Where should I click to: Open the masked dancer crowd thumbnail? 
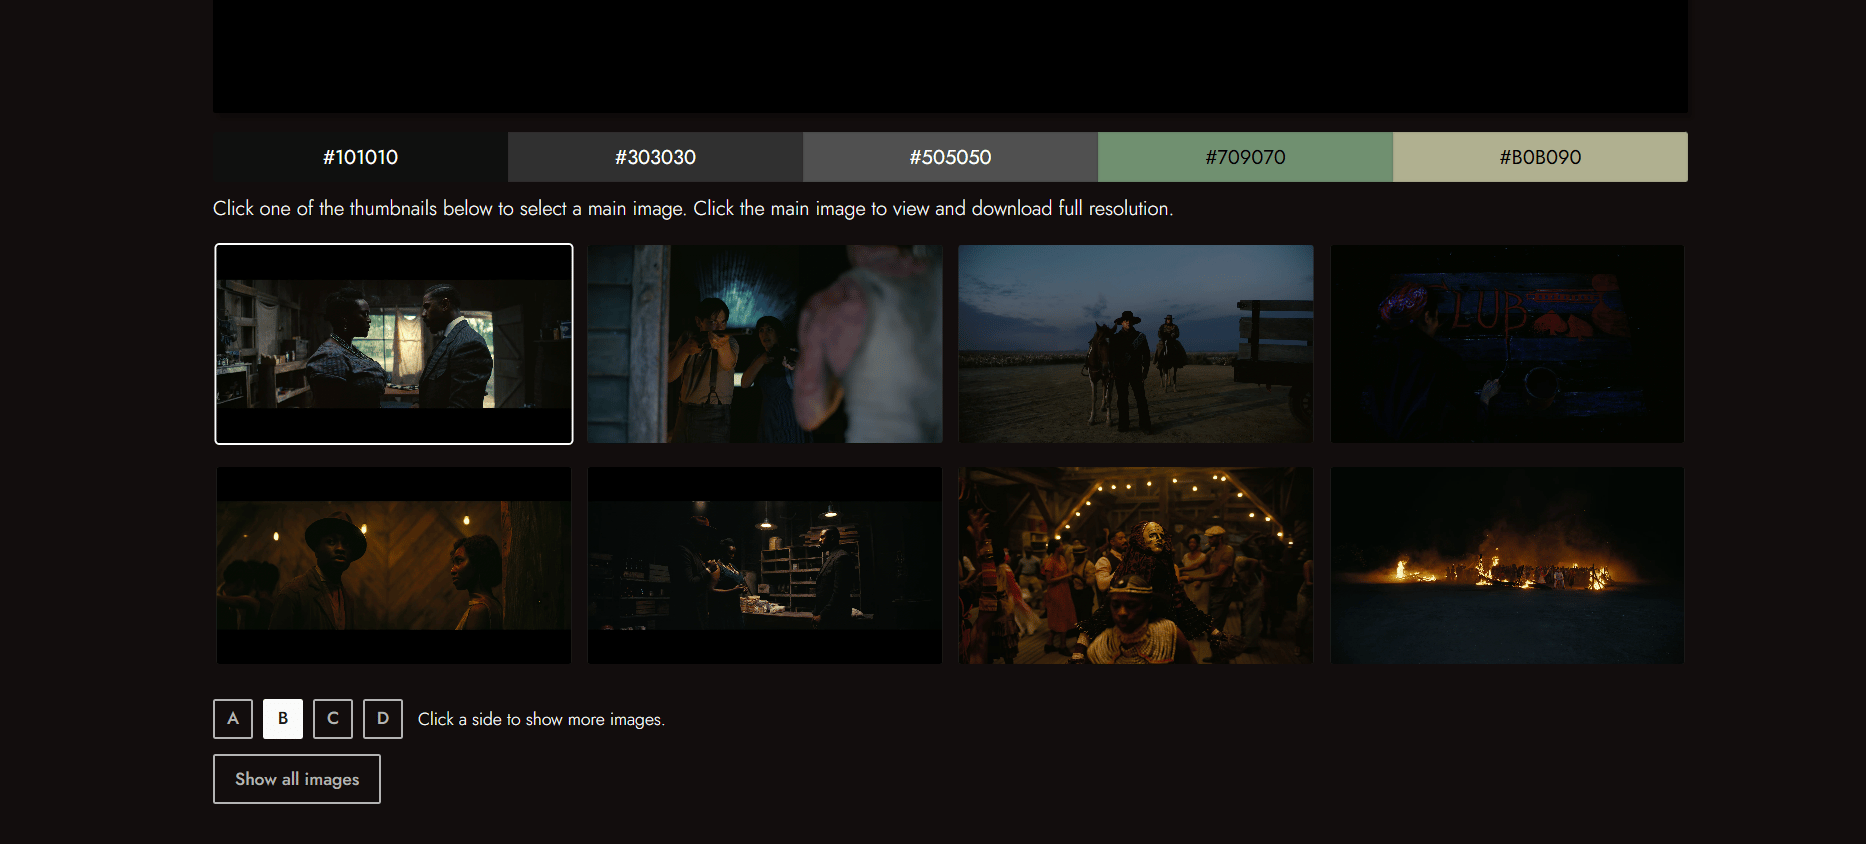1136,565
